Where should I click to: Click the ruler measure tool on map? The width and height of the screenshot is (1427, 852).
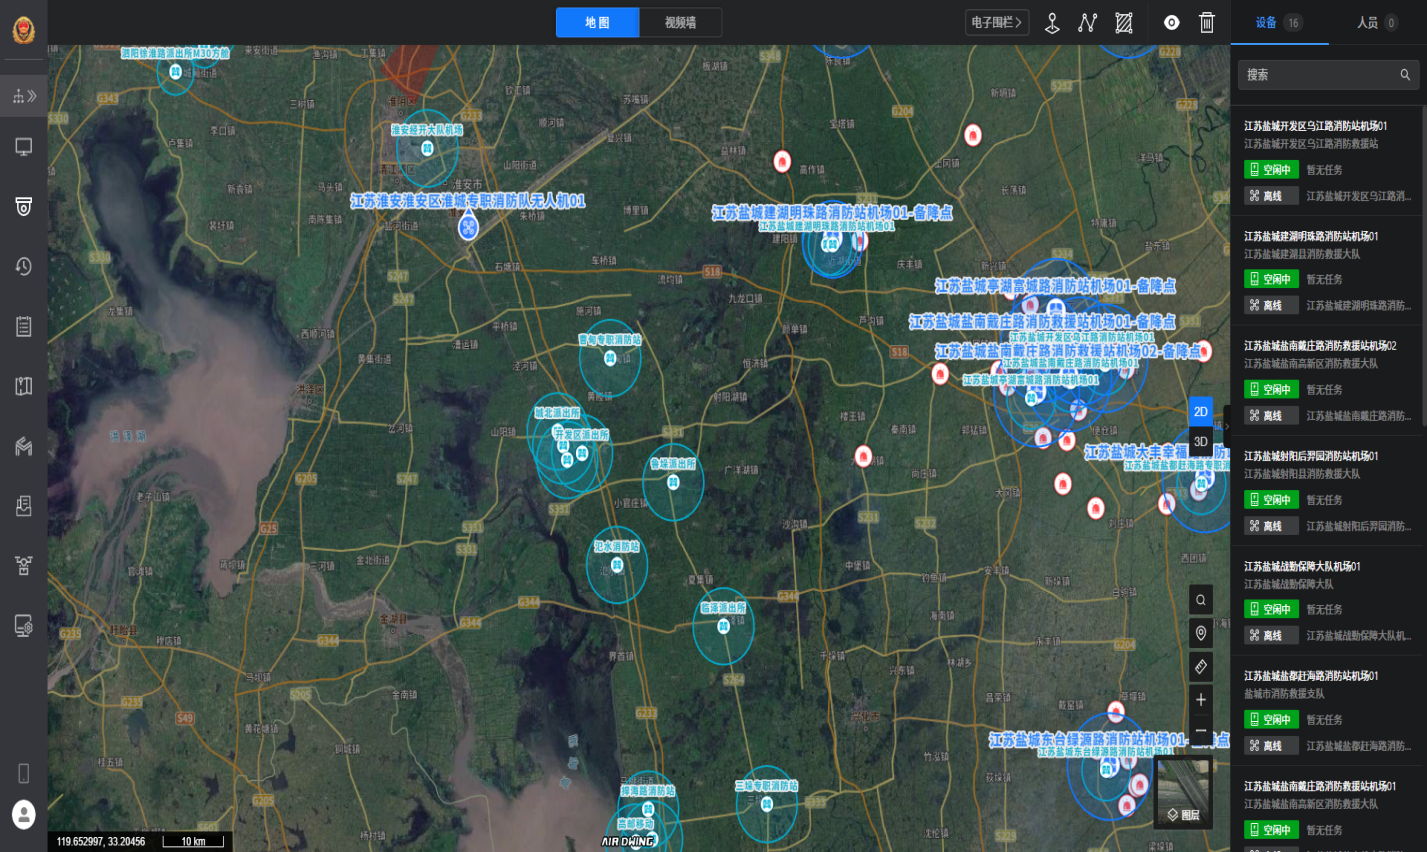tap(1201, 666)
